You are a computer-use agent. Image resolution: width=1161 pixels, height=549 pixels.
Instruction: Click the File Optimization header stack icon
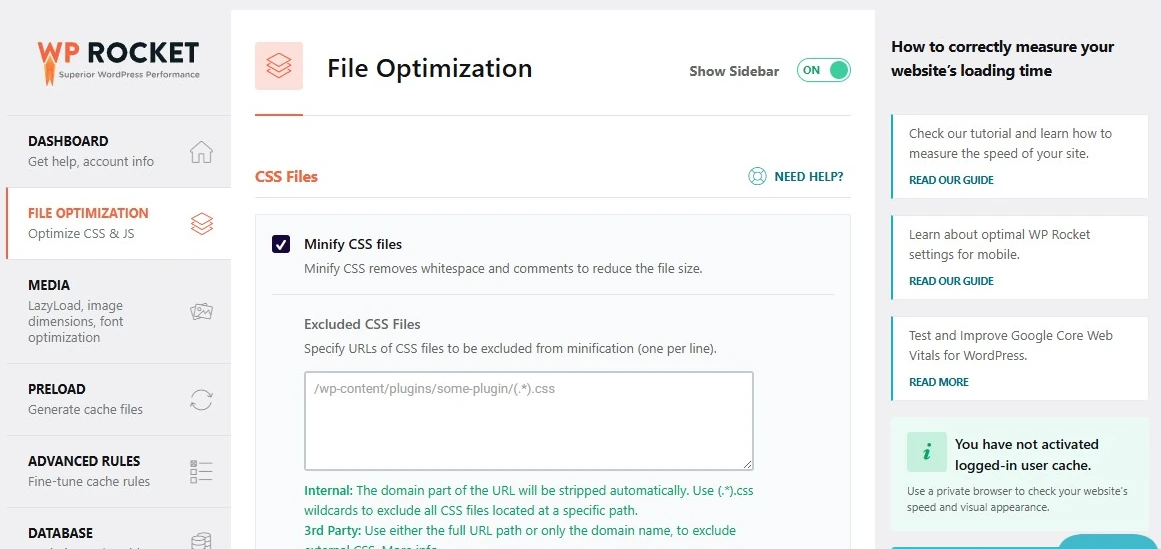coord(279,67)
